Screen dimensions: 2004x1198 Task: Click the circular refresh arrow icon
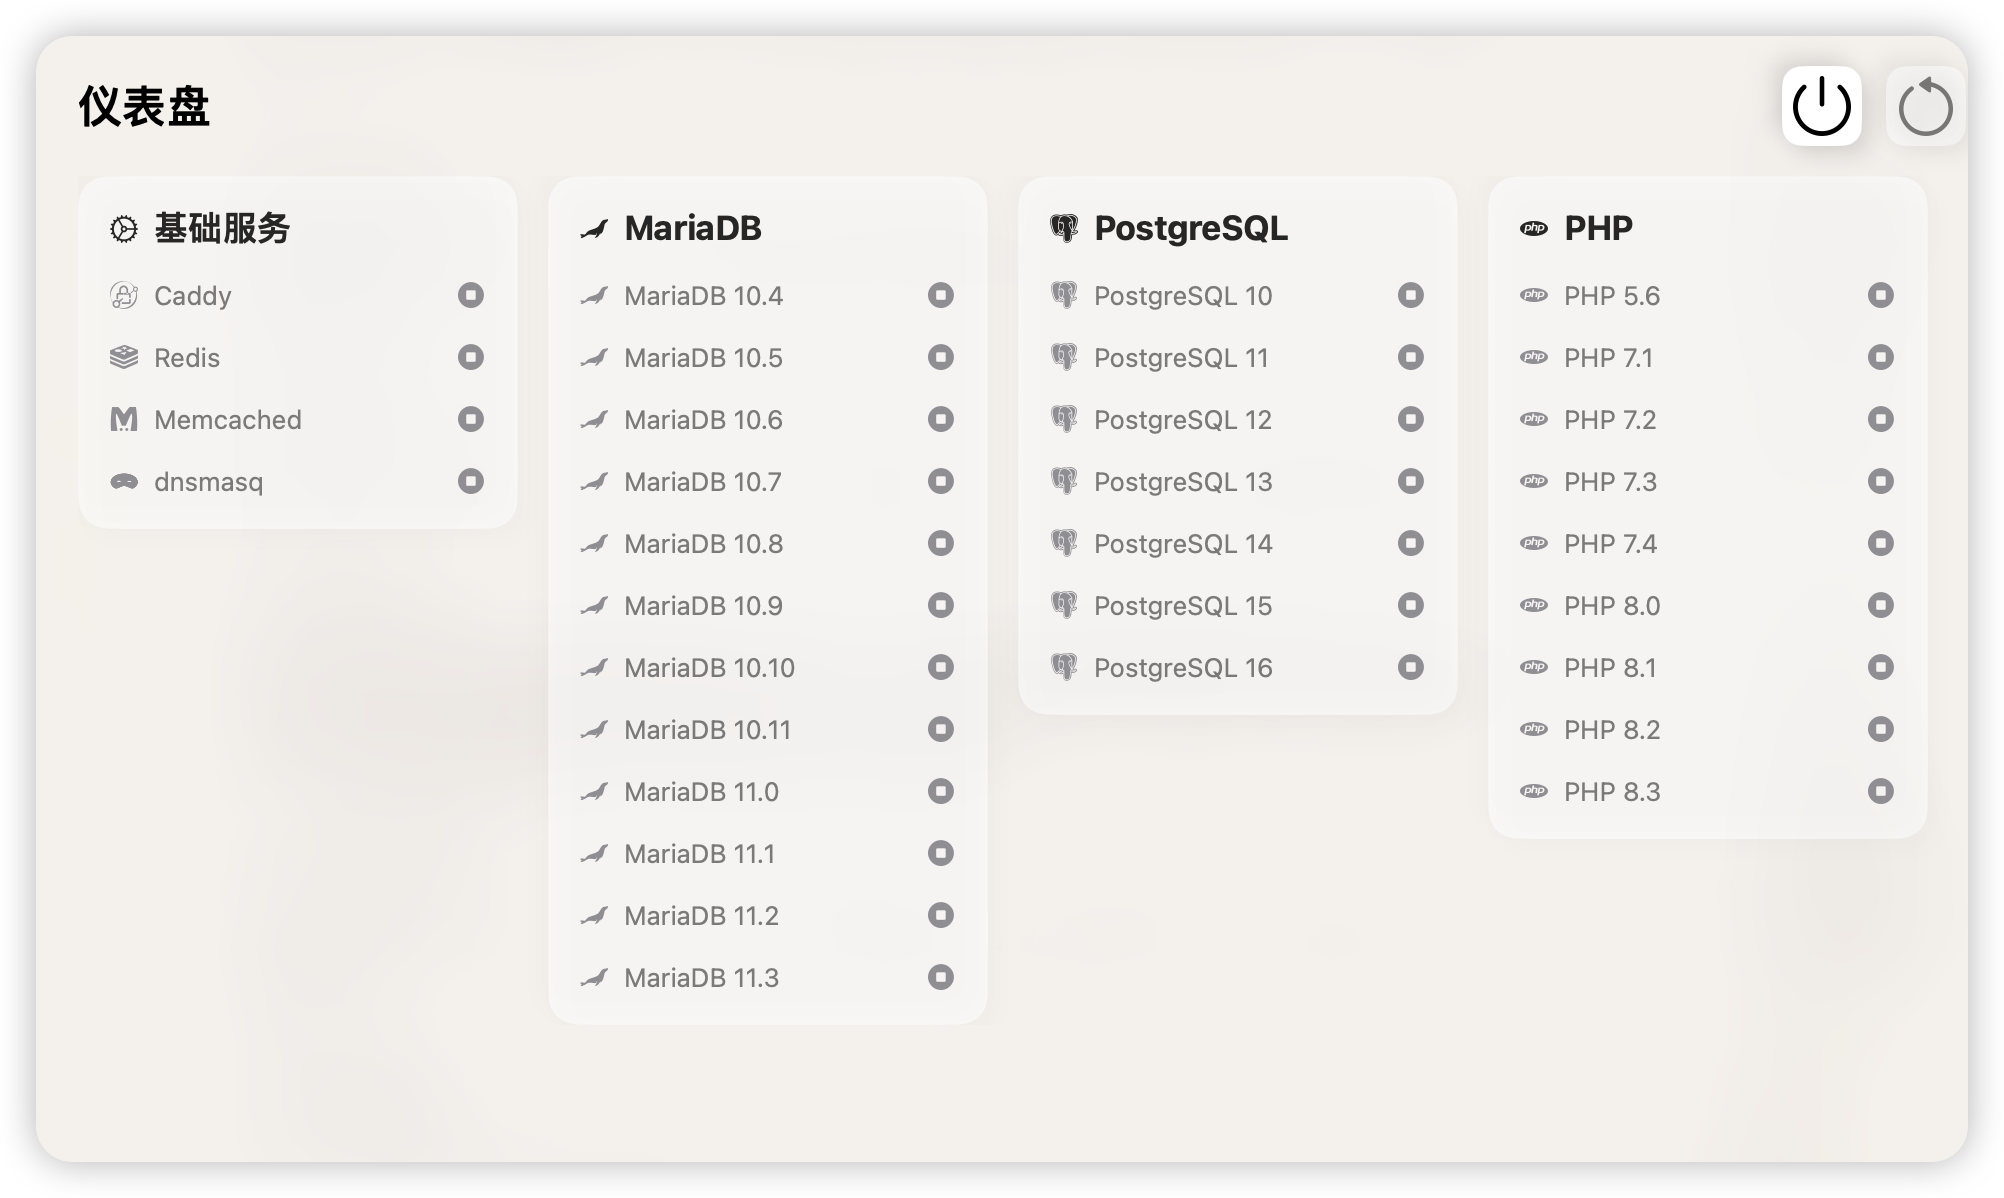[x=1925, y=107]
